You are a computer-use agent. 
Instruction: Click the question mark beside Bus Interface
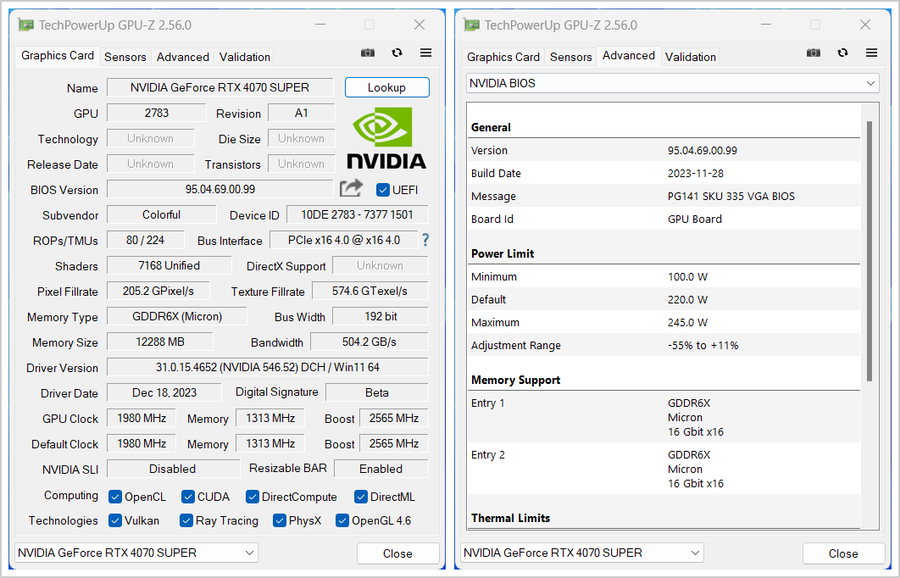426,240
